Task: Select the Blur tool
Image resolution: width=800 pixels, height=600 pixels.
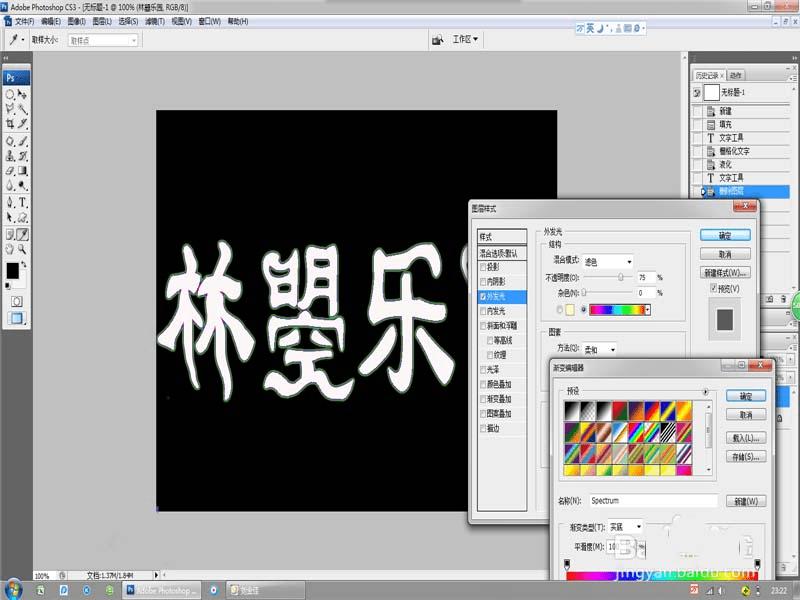Action: 10,186
